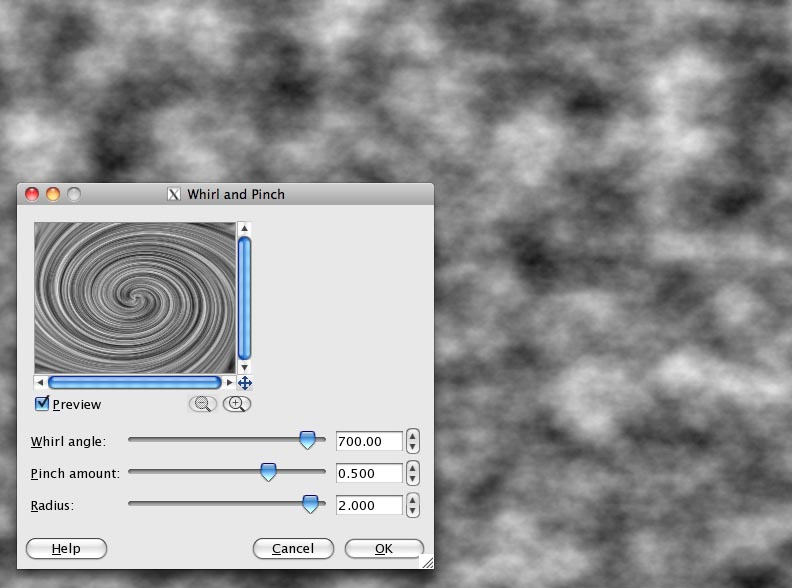The width and height of the screenshot is (792, 588).
Task: Click preview scroll down arrow
Action: 244,367
